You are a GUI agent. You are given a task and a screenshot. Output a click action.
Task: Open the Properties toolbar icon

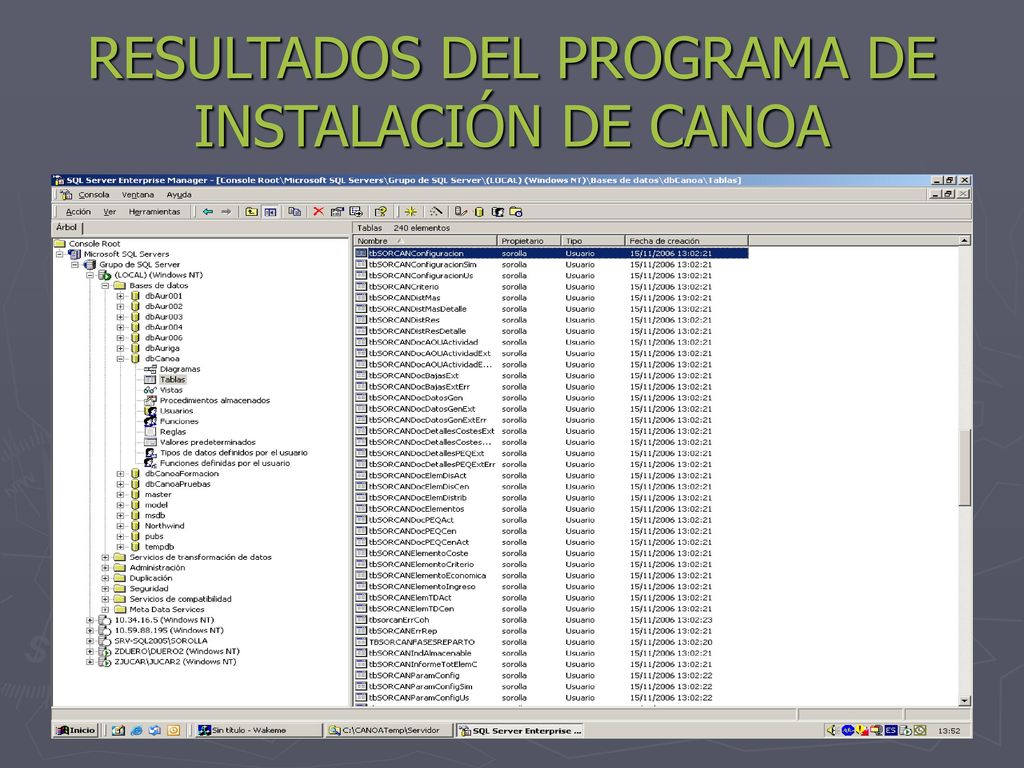[x=337, y=212]
